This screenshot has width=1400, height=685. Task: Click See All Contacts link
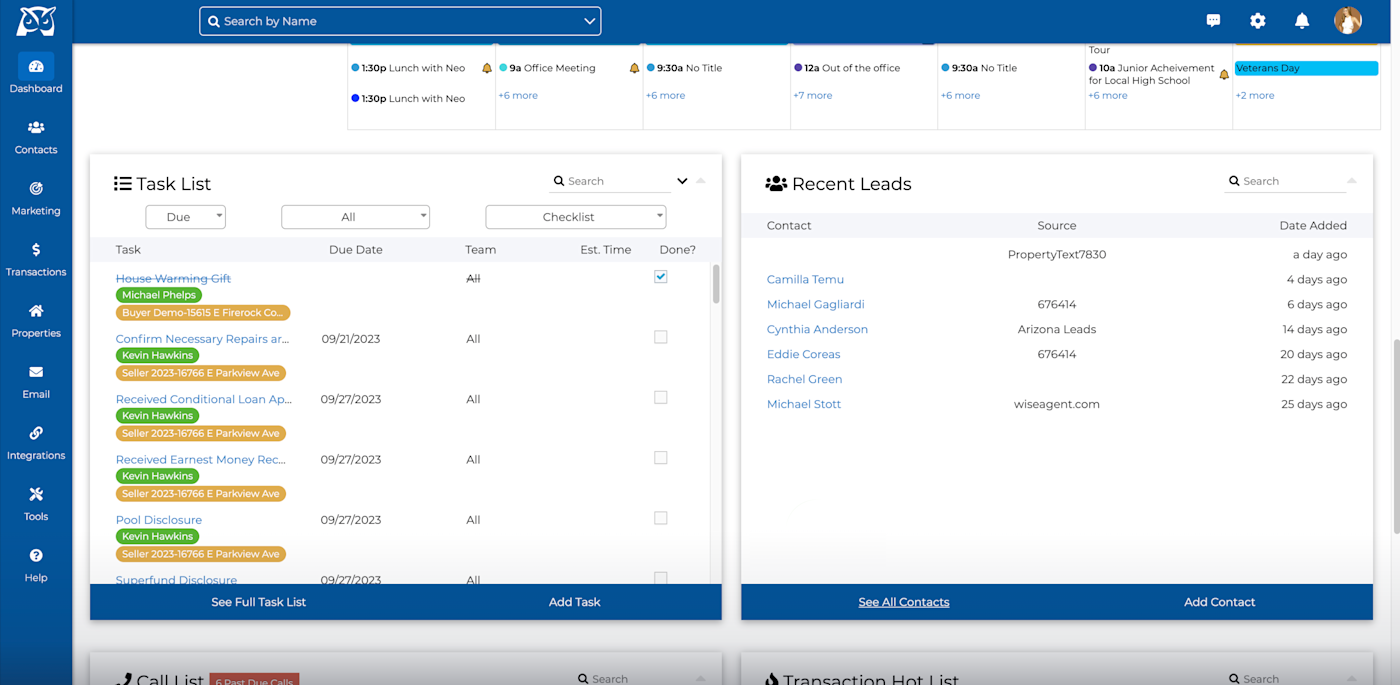pos(904,602)
